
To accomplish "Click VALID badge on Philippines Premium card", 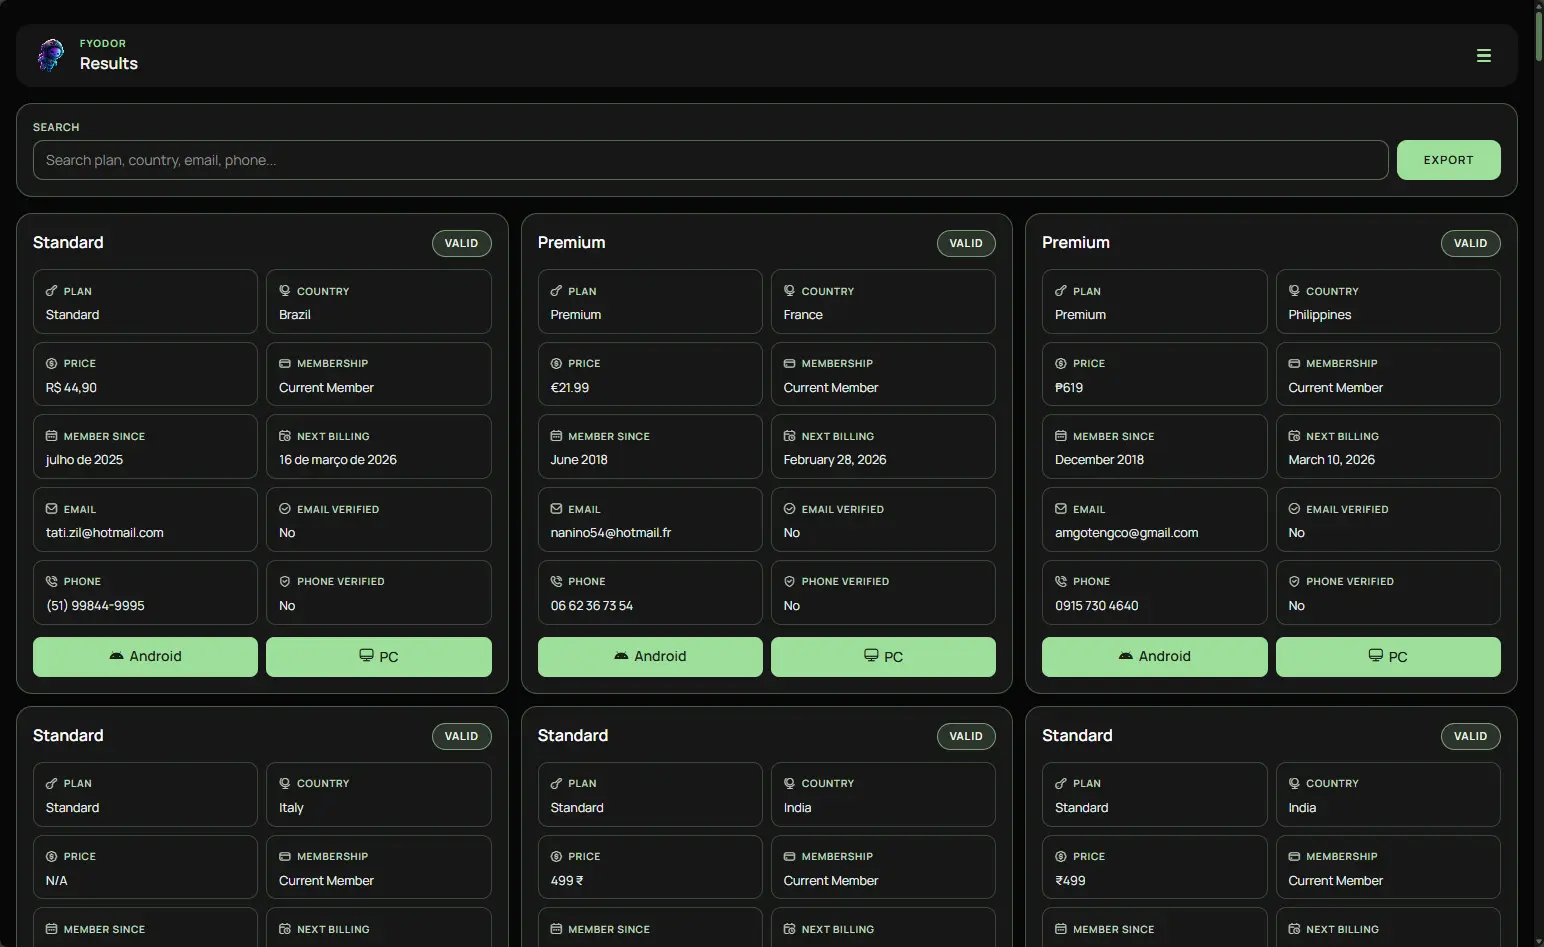I will 1470,243.
